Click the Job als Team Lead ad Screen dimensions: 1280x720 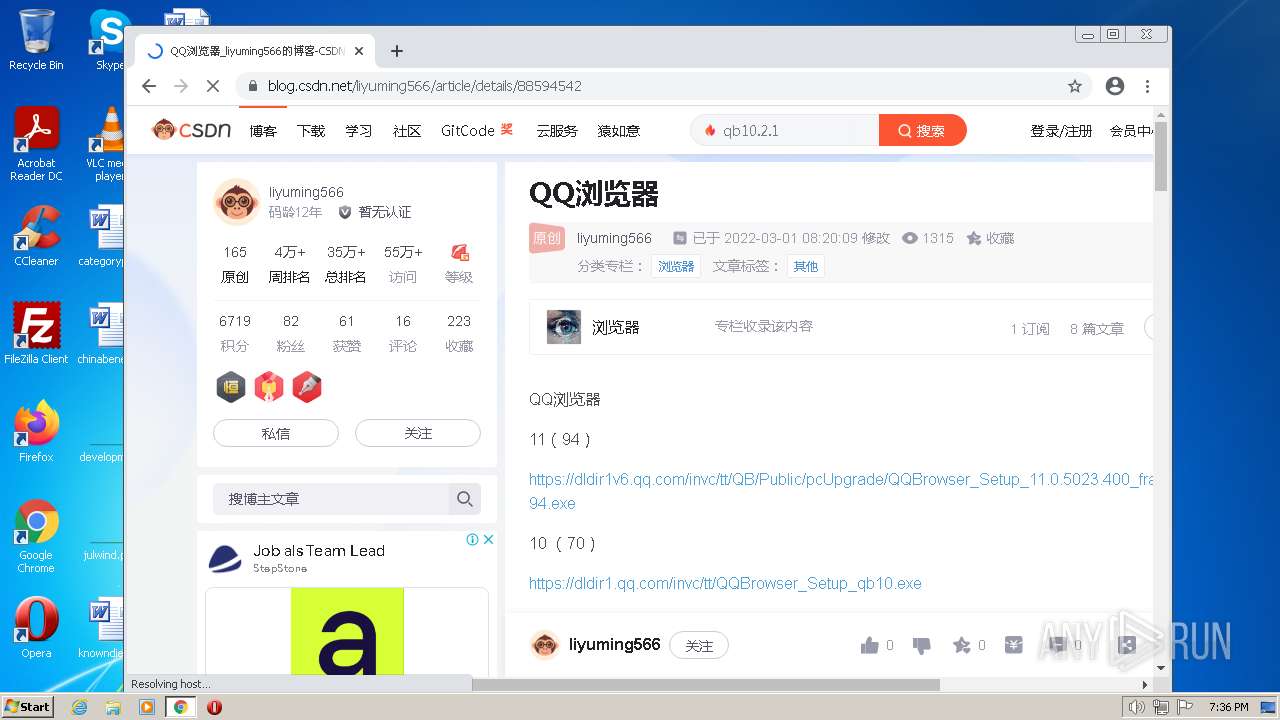pyautogui.click(x=319, y=551)
